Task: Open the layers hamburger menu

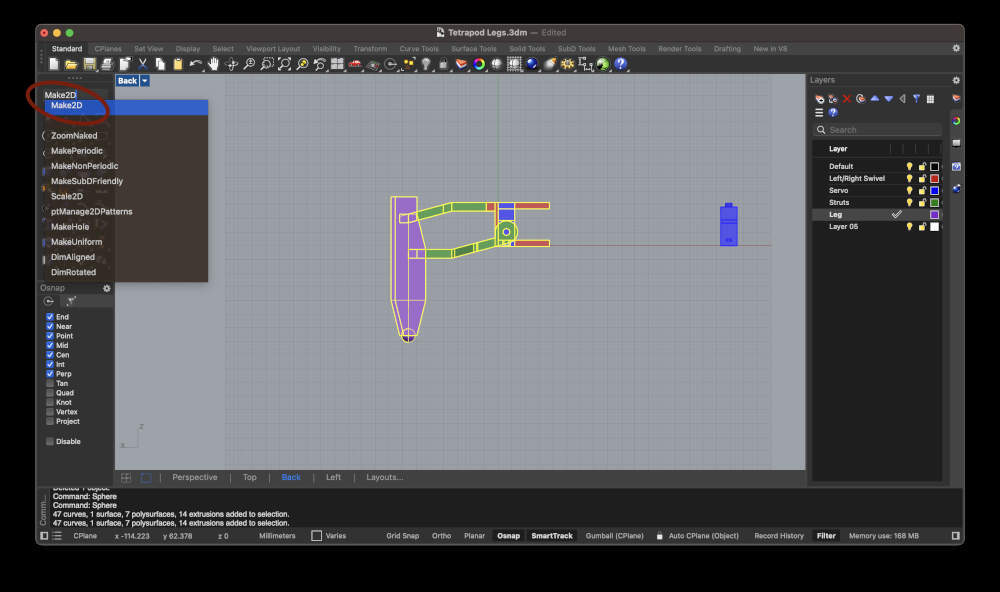Action: 819,113
